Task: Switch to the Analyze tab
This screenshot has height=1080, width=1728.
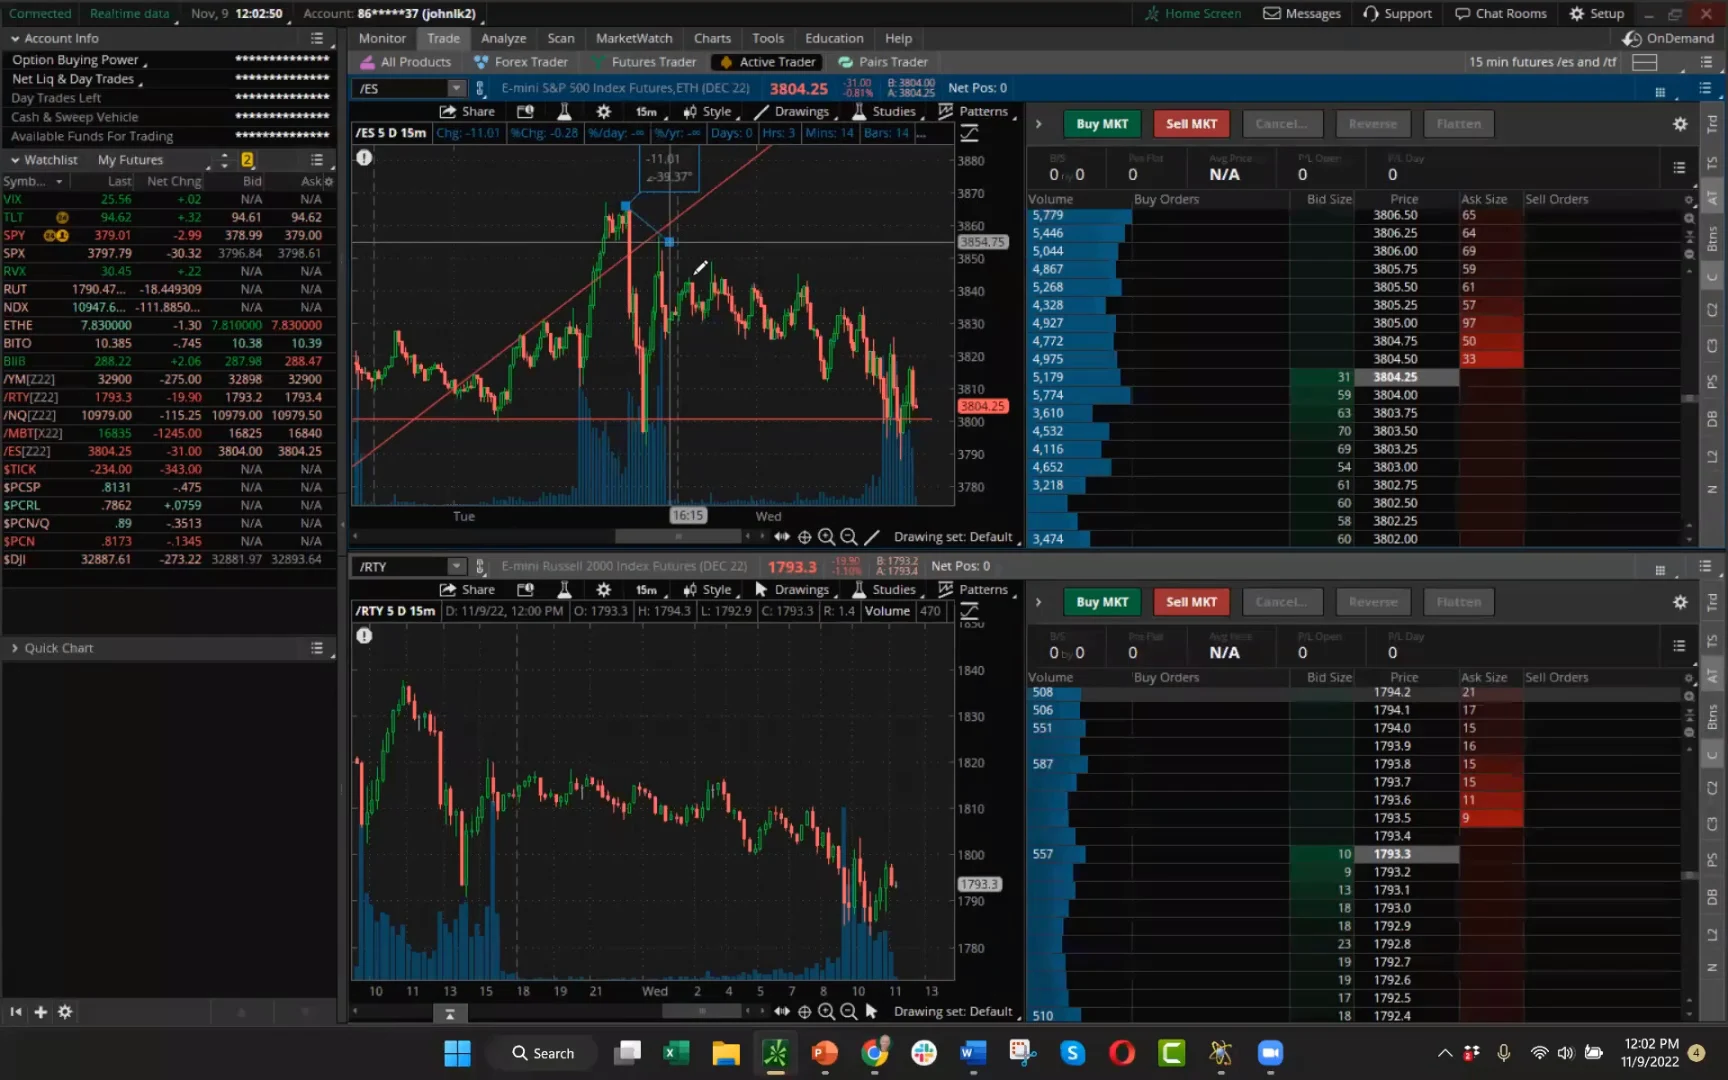Action: point(503,38)
